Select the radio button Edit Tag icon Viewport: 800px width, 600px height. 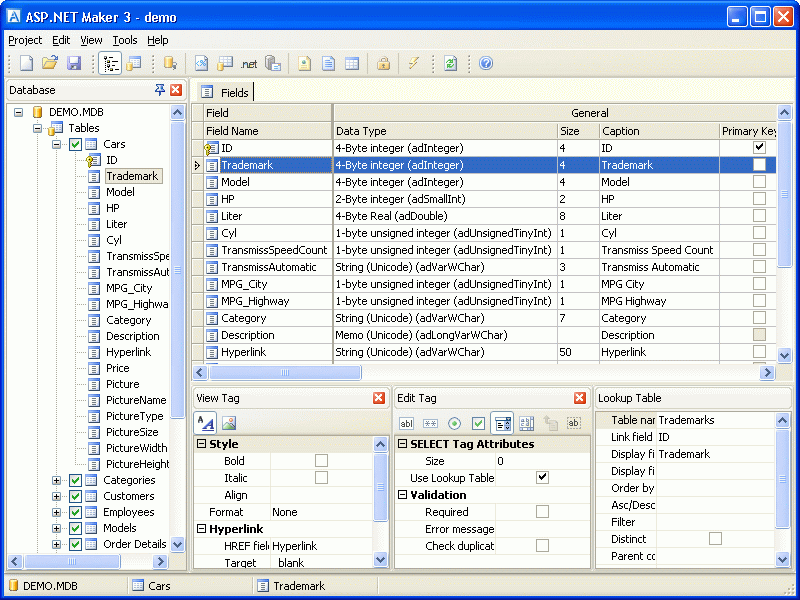pos(454,423)
